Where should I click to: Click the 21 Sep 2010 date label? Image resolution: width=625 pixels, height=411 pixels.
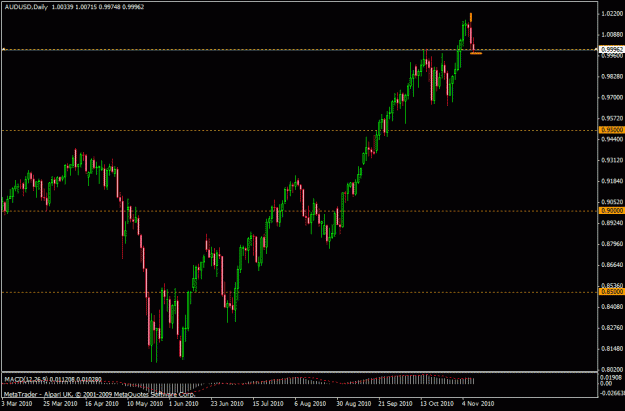396,403
